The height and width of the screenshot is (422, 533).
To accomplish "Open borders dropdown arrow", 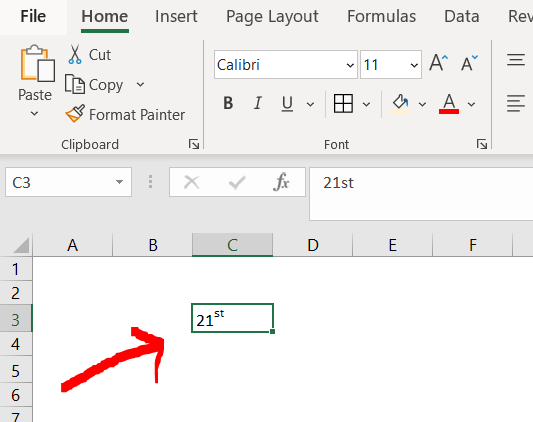I will (366, 104).
